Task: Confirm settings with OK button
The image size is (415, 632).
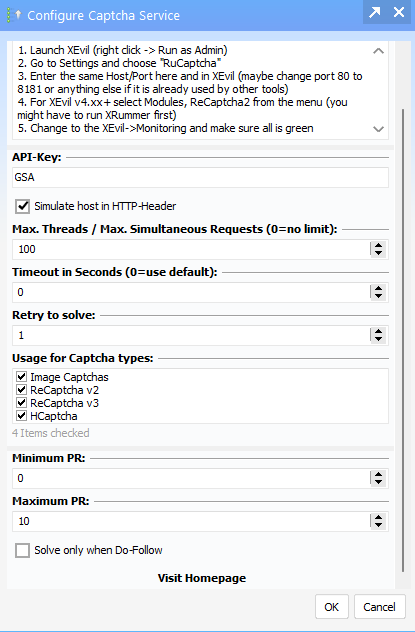Action: 332,607
